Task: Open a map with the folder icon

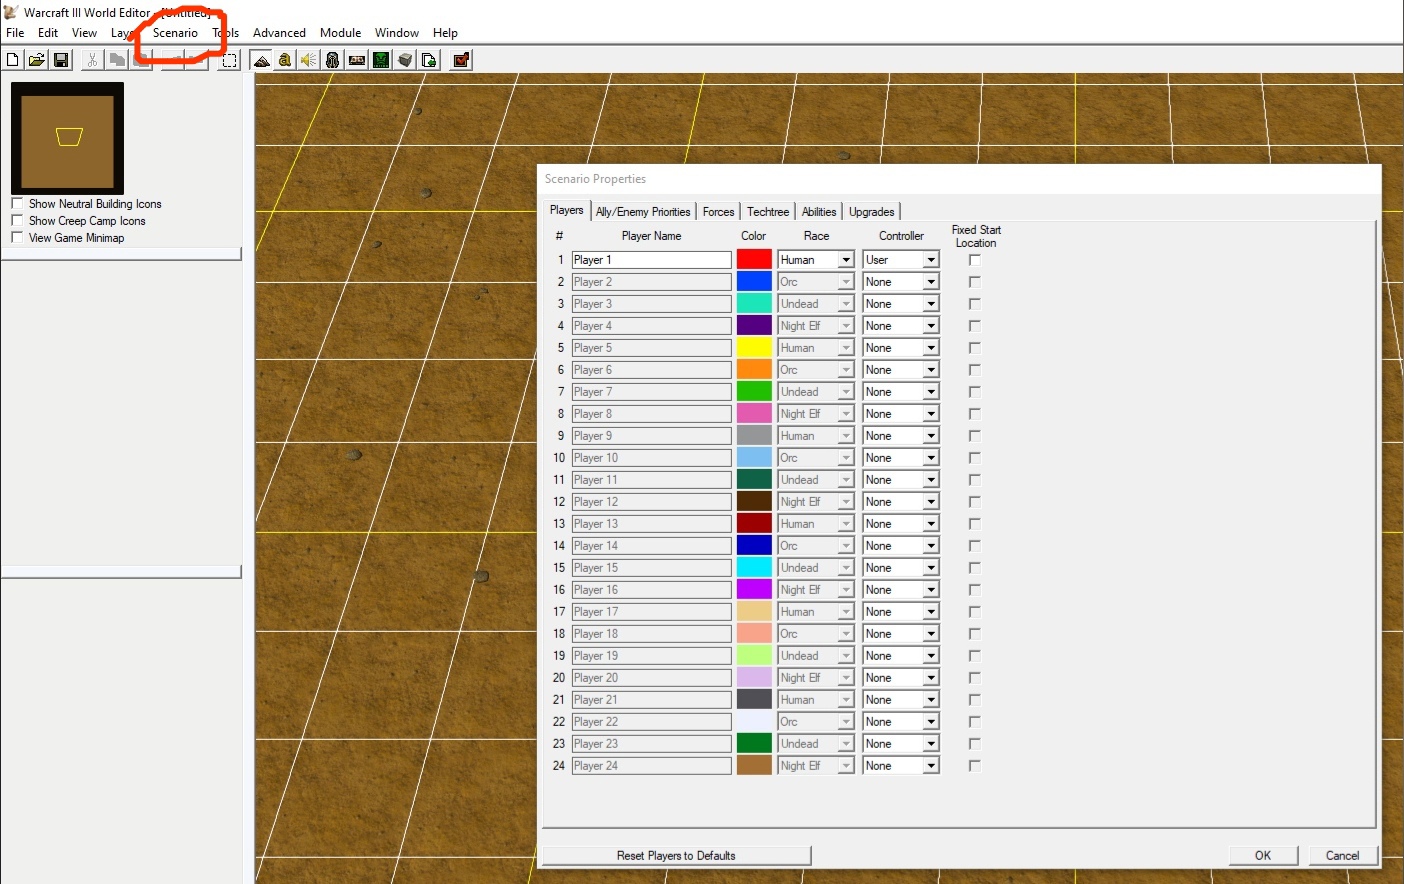Action: coord(37,60)
